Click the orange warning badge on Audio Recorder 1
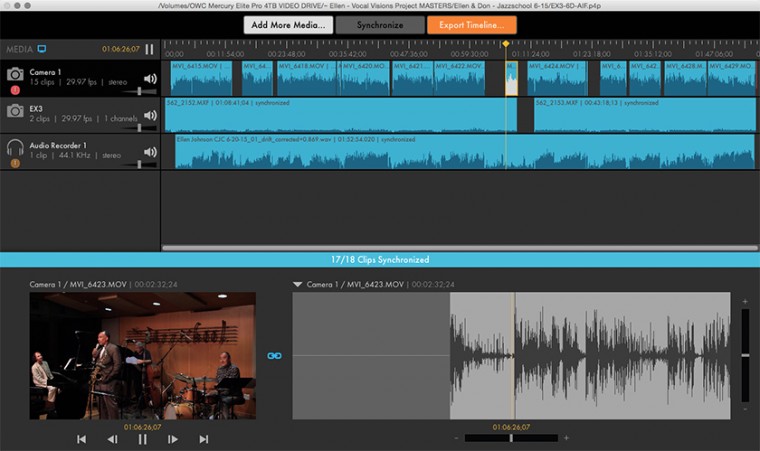760x451 pixels. 15,163
